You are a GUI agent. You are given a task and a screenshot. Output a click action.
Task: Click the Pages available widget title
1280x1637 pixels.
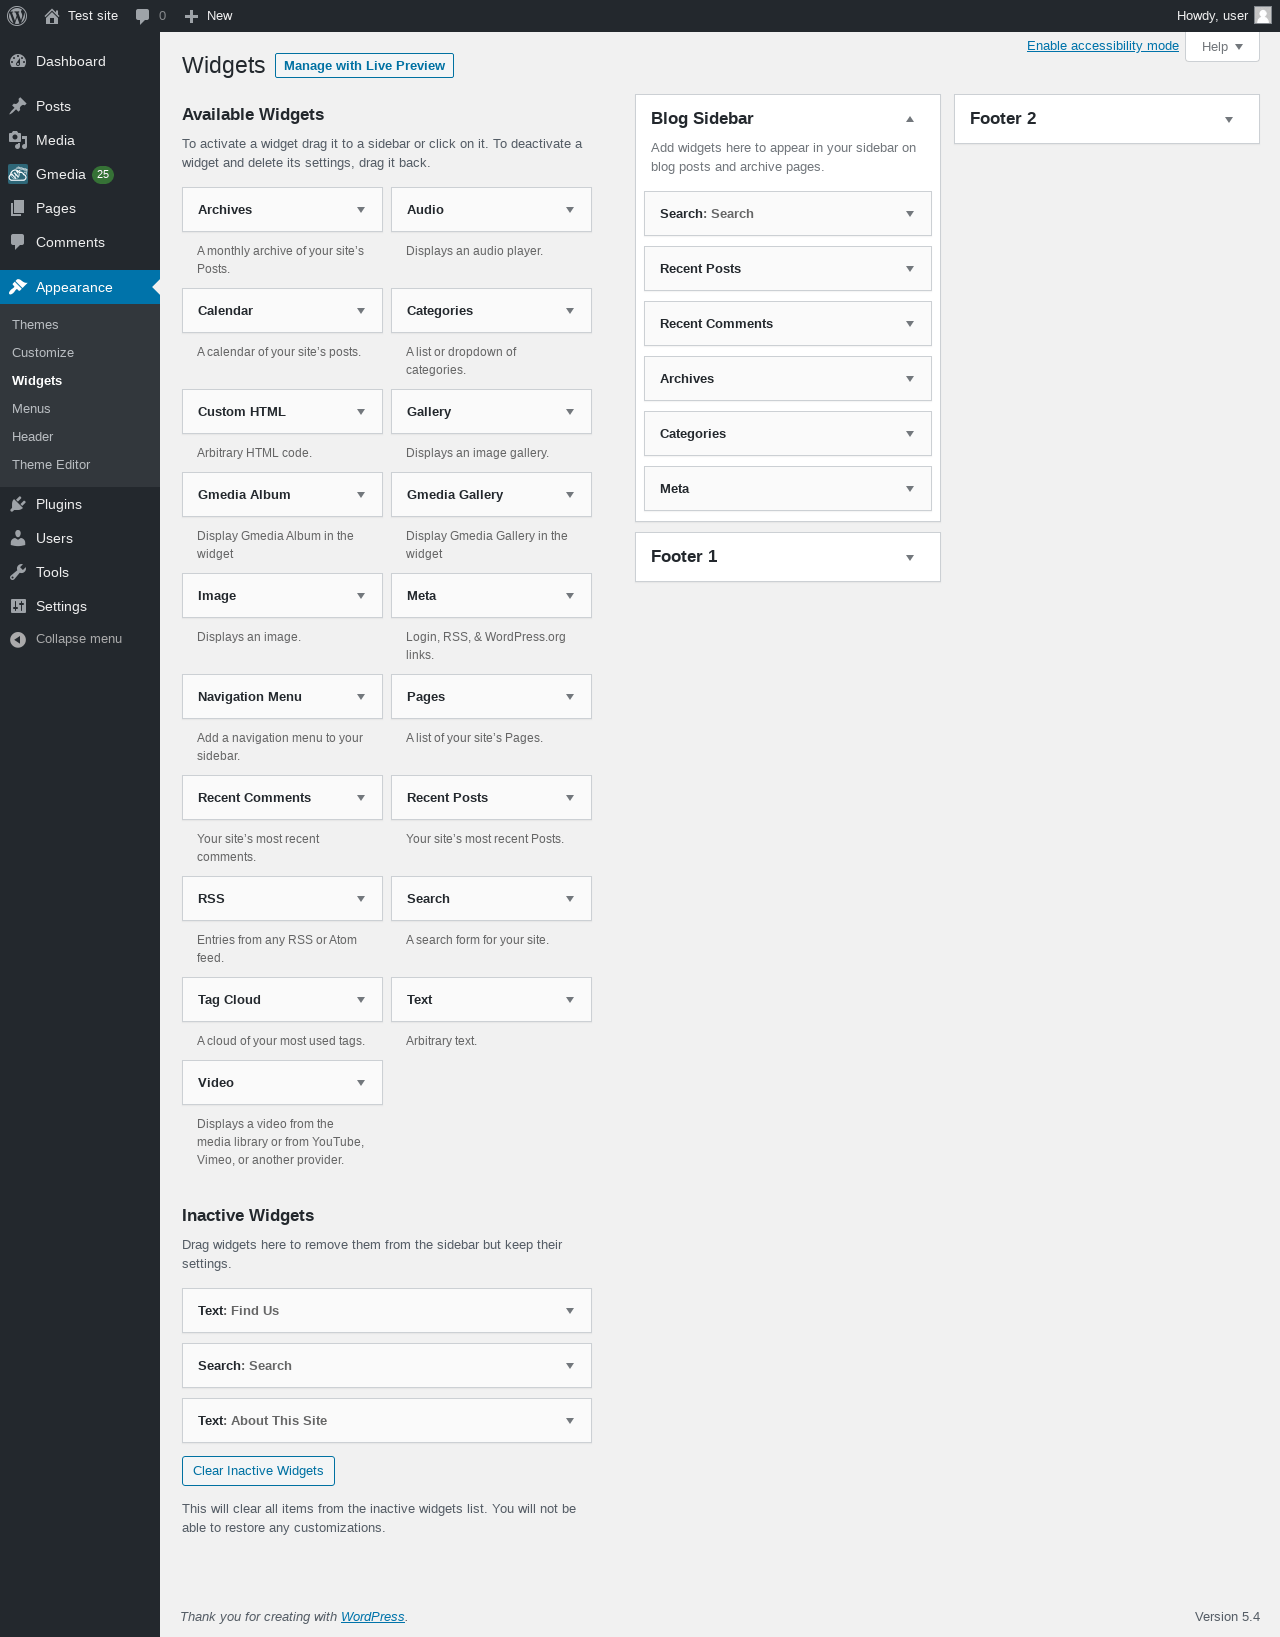[x=426, y=697]
